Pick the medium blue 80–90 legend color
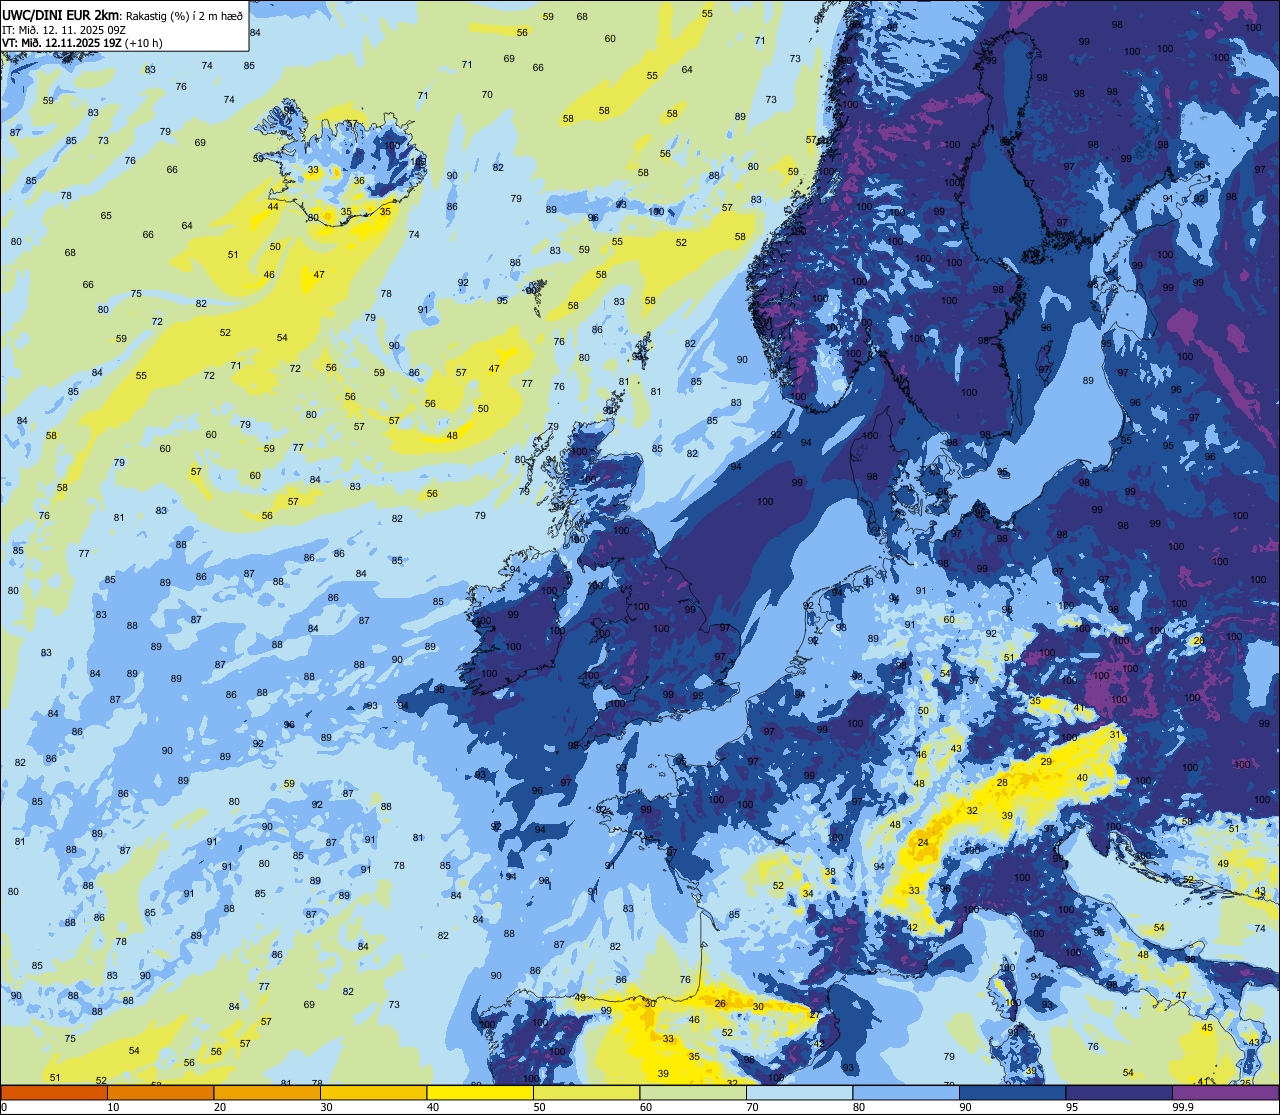This screenshot has width=1280, height=1115. pyautogui.click(x=906, y=1092)
